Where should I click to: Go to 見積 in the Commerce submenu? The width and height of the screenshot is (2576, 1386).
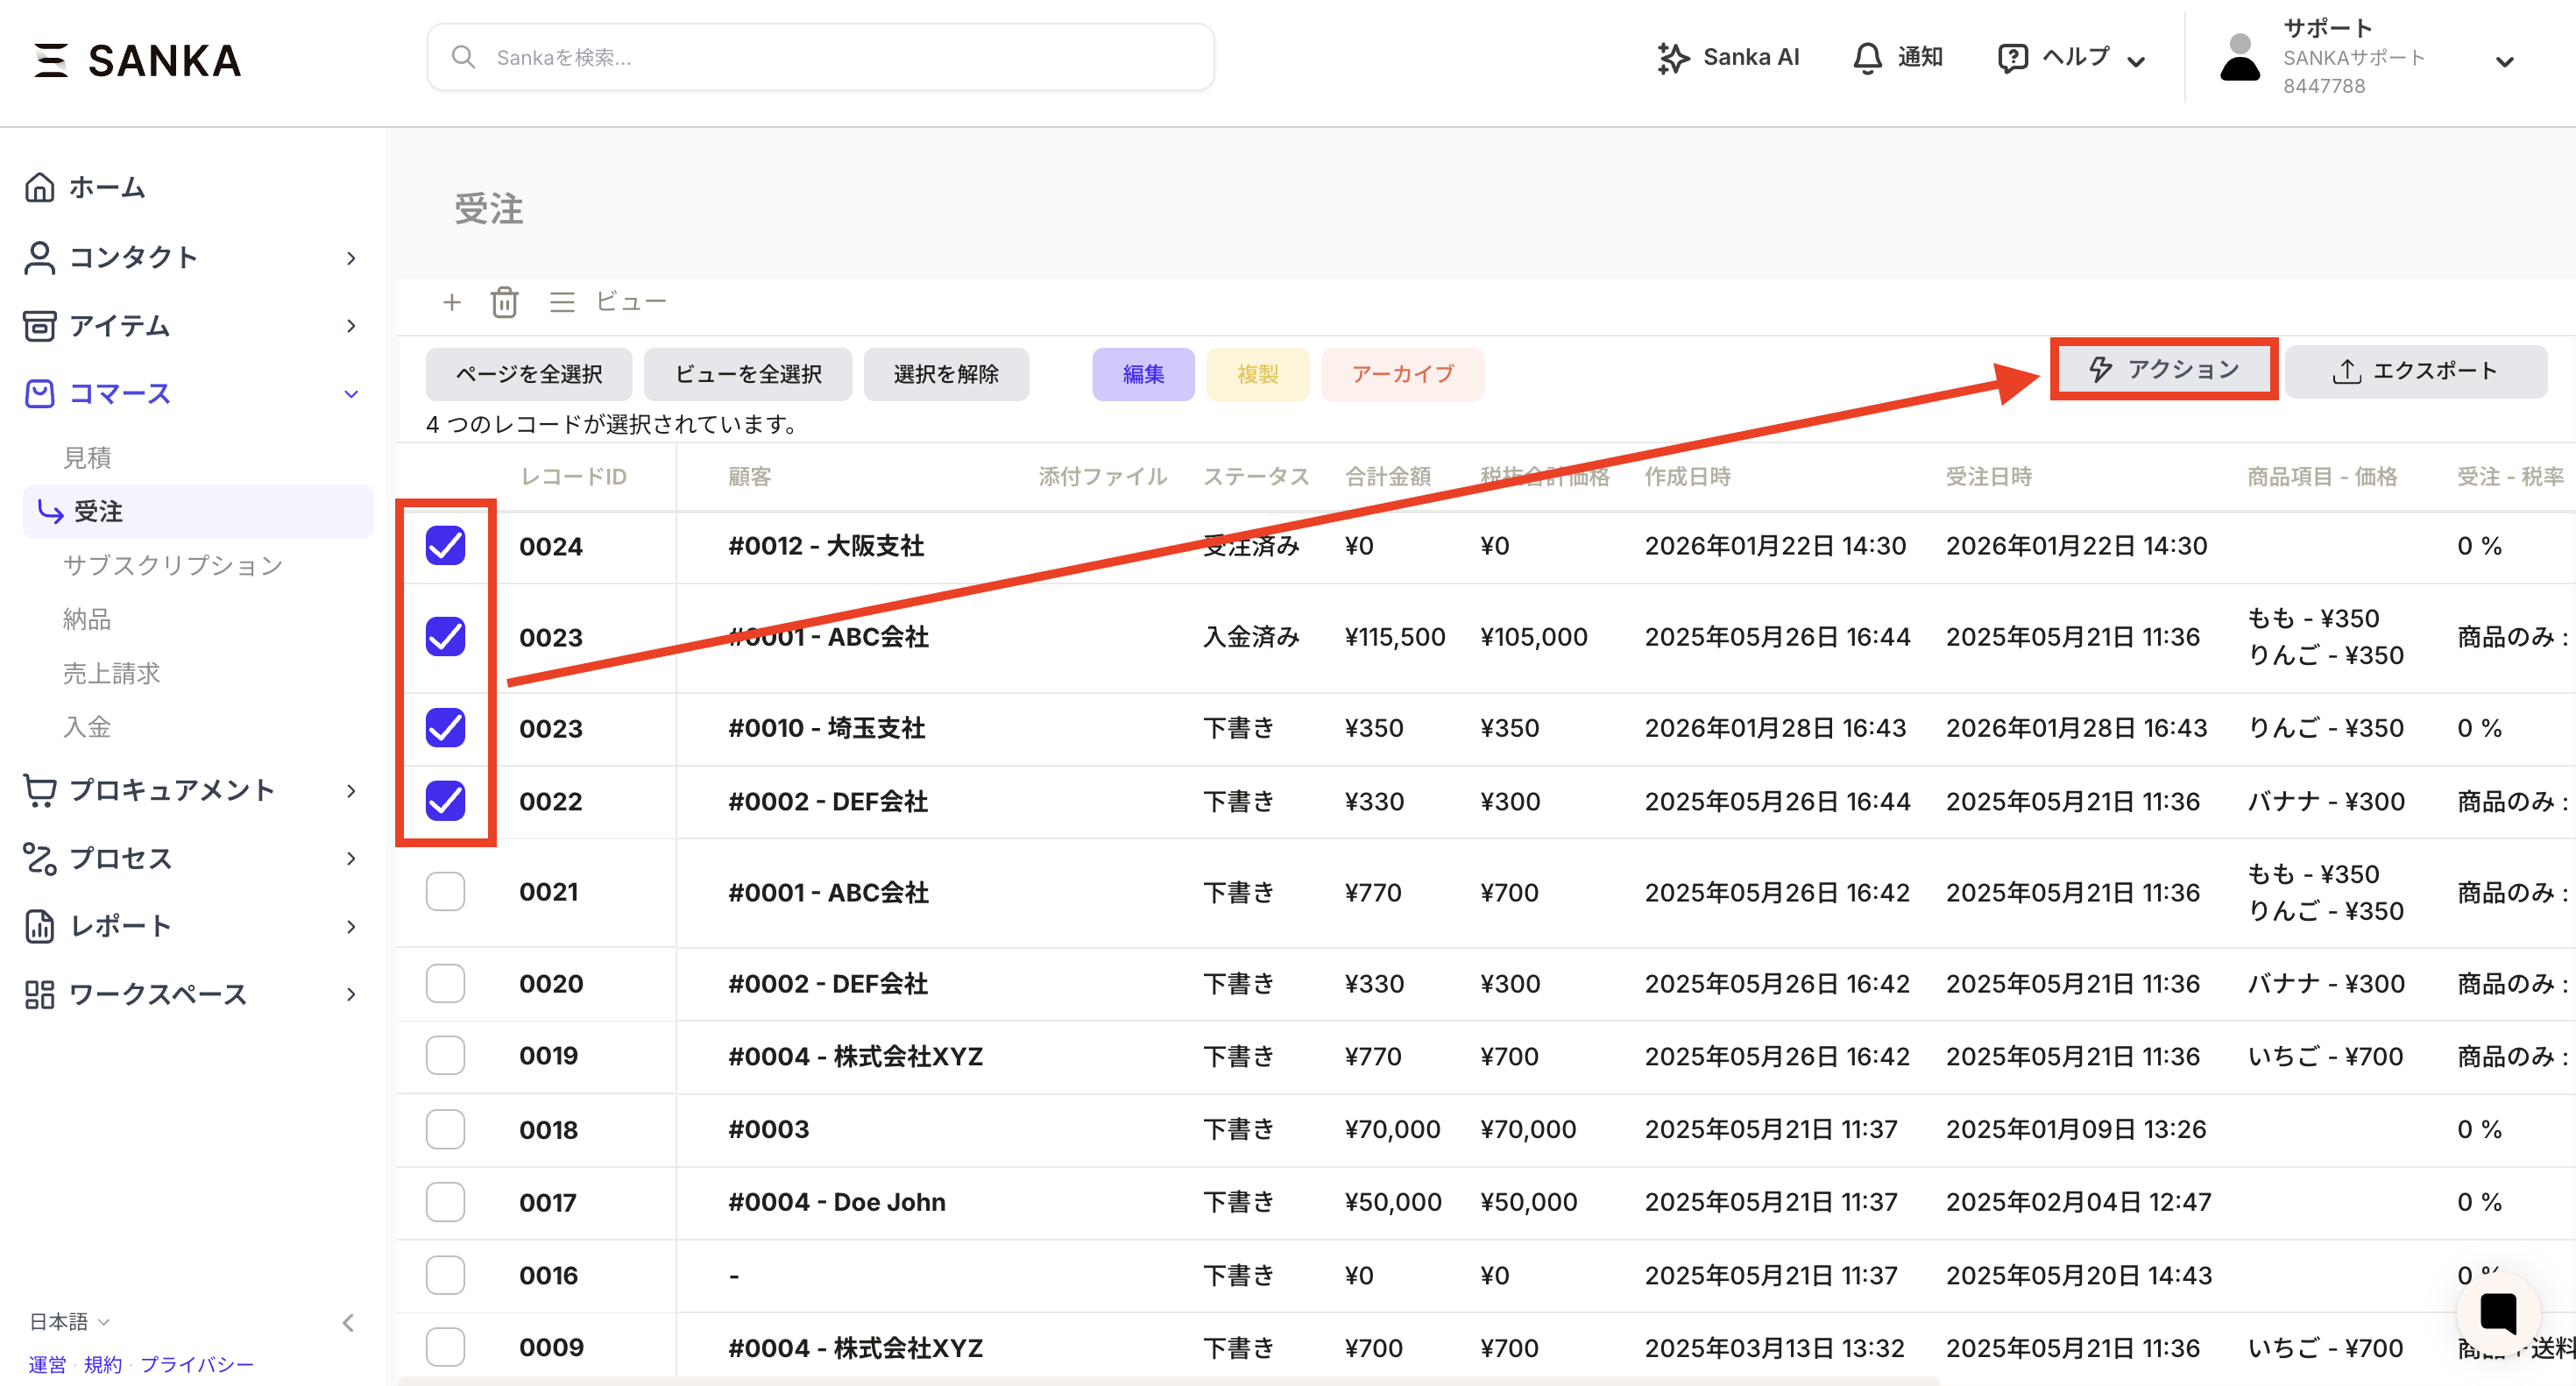click(88, 458)
